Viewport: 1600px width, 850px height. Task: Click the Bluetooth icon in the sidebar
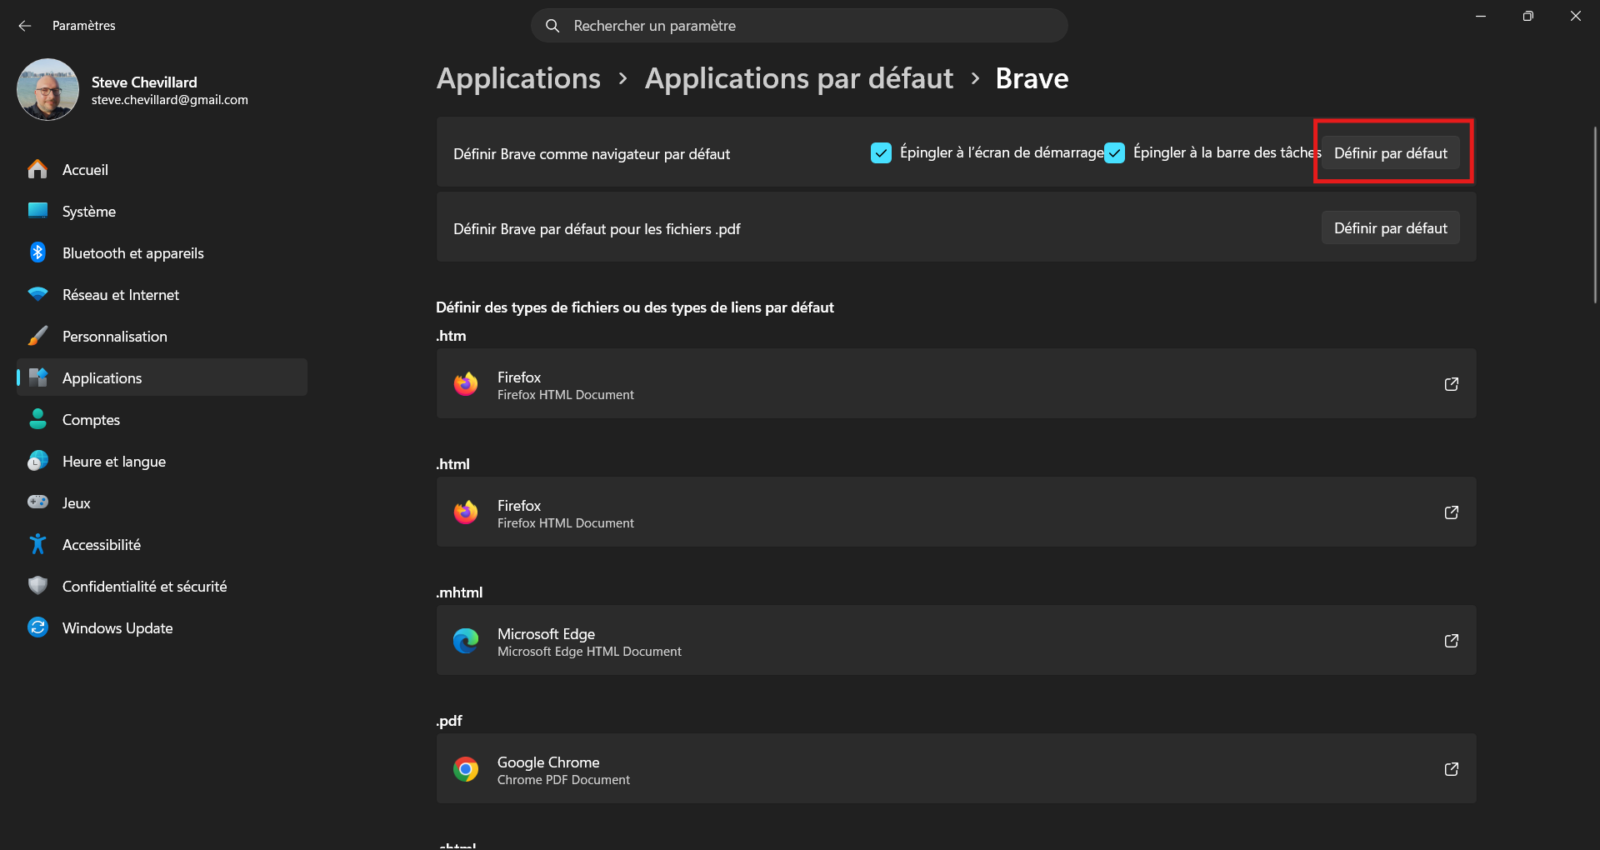pos(38,253)
